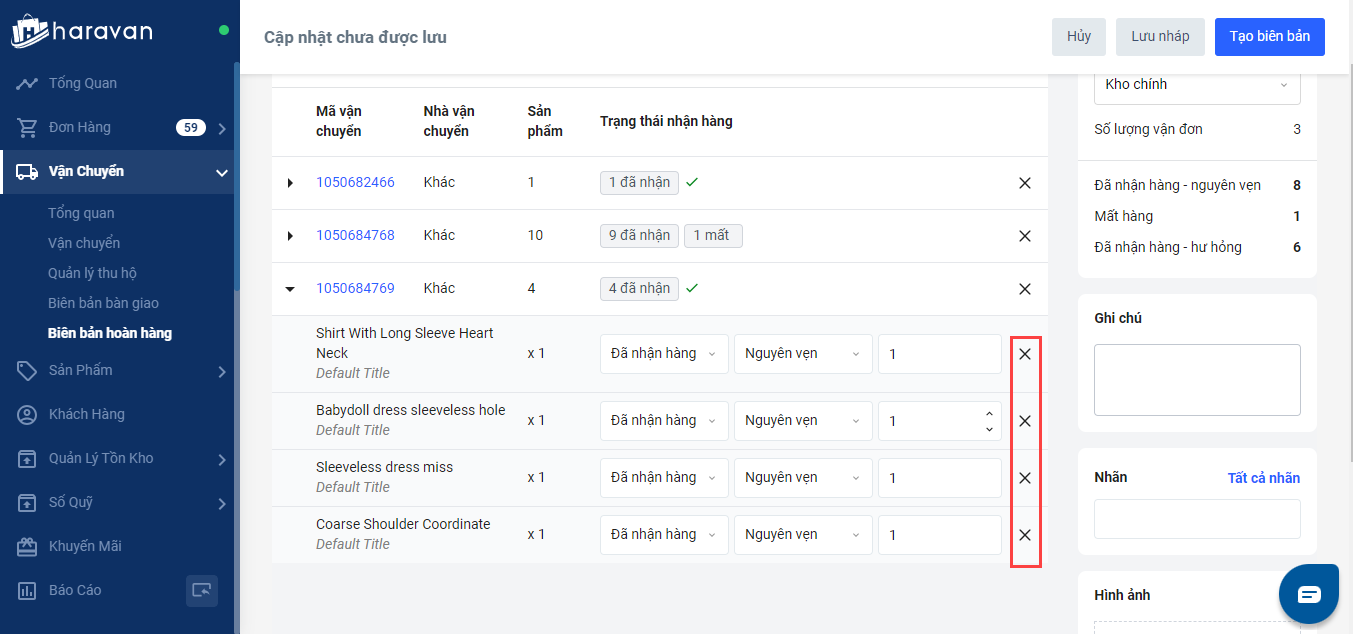The height and width of the screenshot is (634, 1353).
Task: Open the chat support bubble
Action: point(1308,594)
